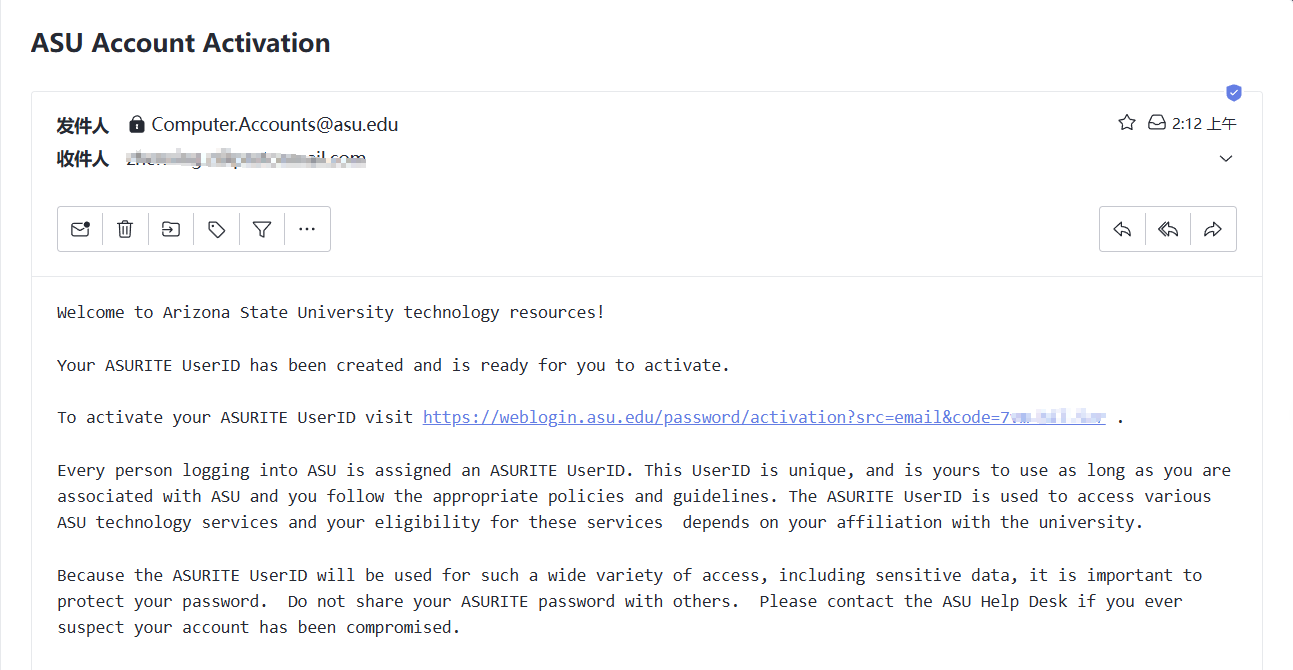Screen dimensions: 1293x670
Task: Click the sender Computer.Accounts@asu.edu address
Action: (275, 125)
